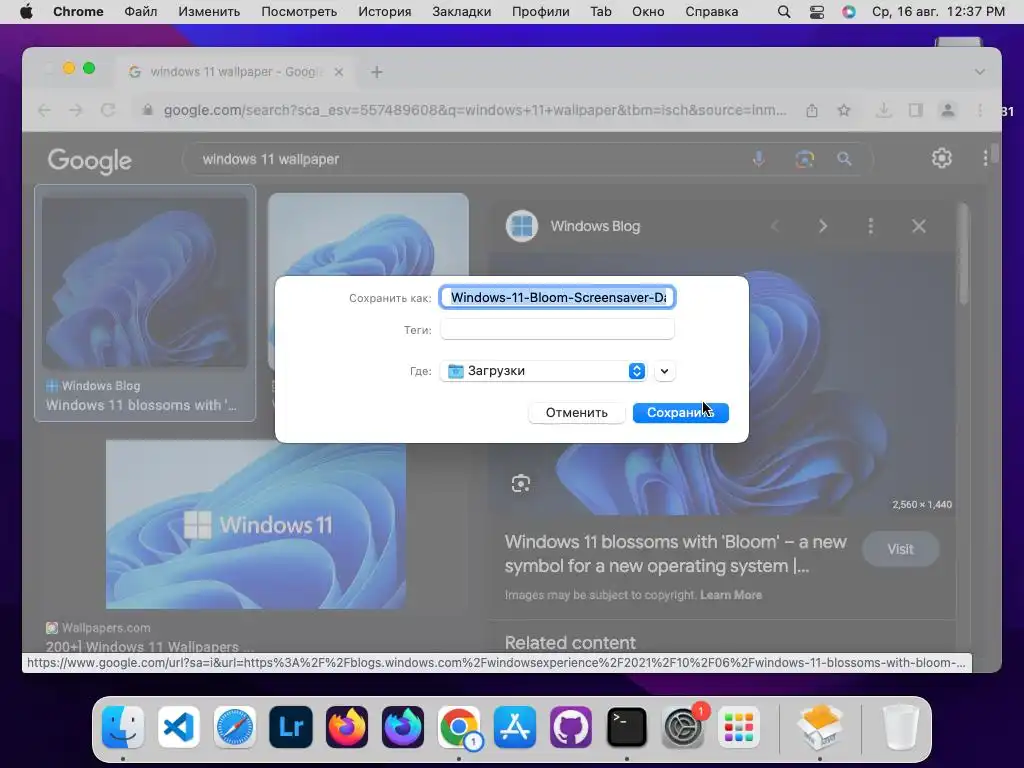The image size is (1024, 768).
Task: Open Launchpad from the dock
Action: tap(739, 727)
